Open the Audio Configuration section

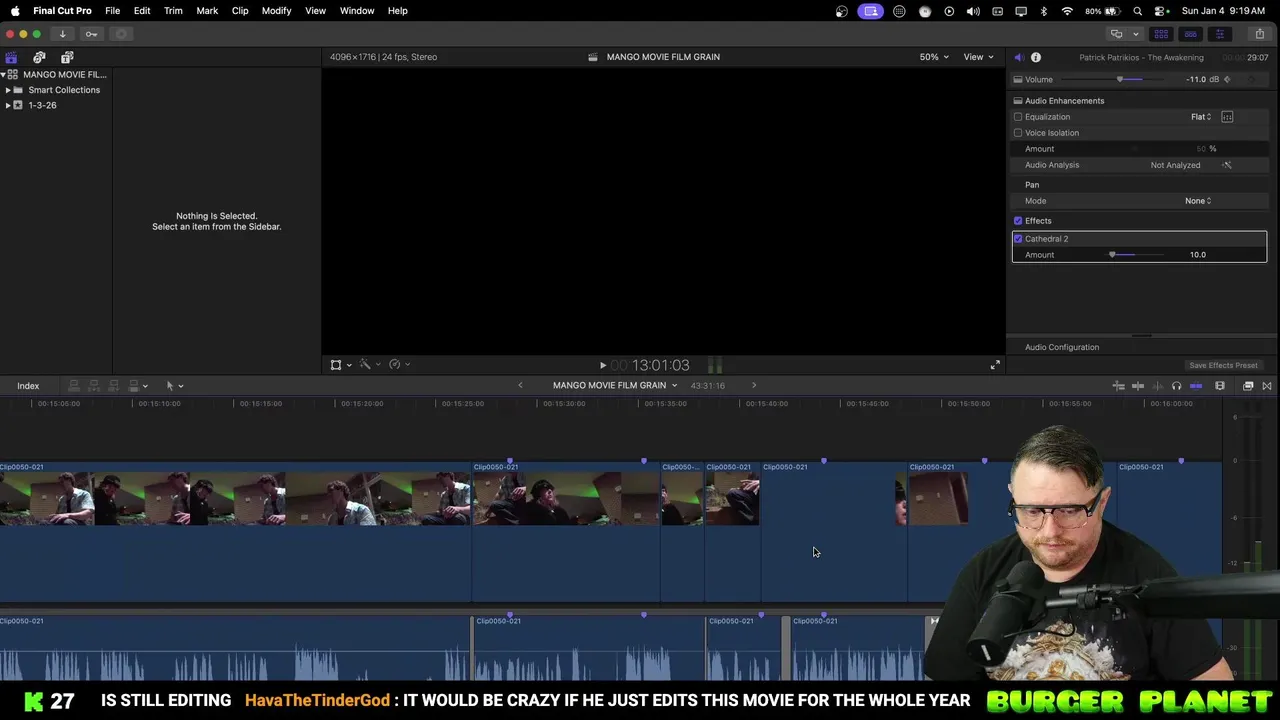[x=1062, y=347]
